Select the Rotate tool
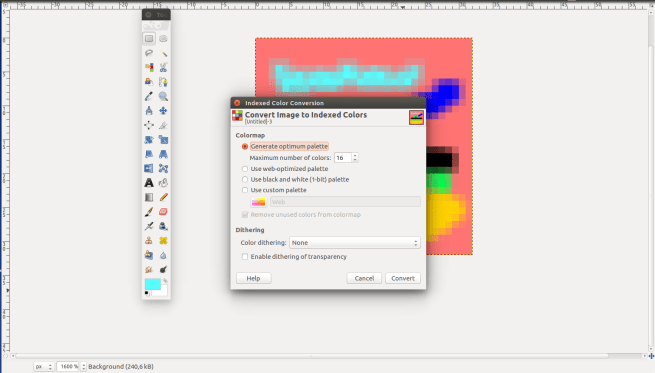This screenshot has height=373, width=655. [x=149, y=140]
